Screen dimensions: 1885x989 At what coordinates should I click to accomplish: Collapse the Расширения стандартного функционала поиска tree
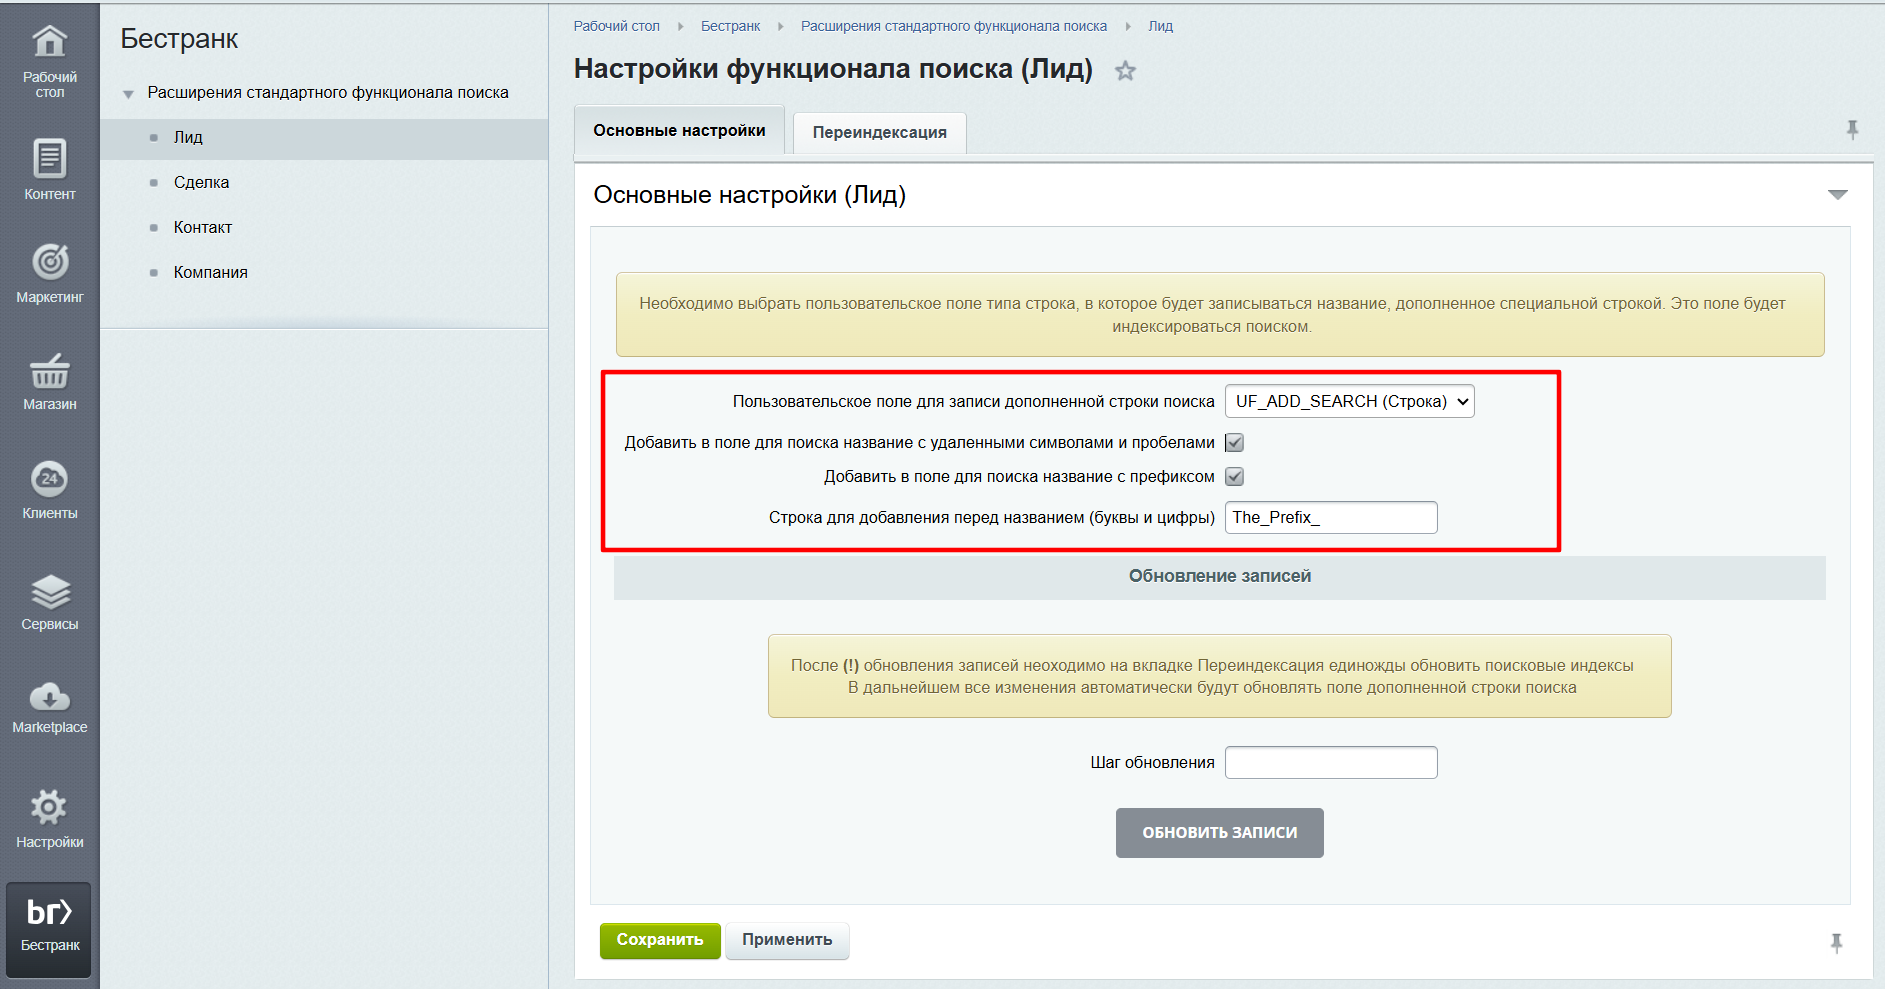pos(128,94)
